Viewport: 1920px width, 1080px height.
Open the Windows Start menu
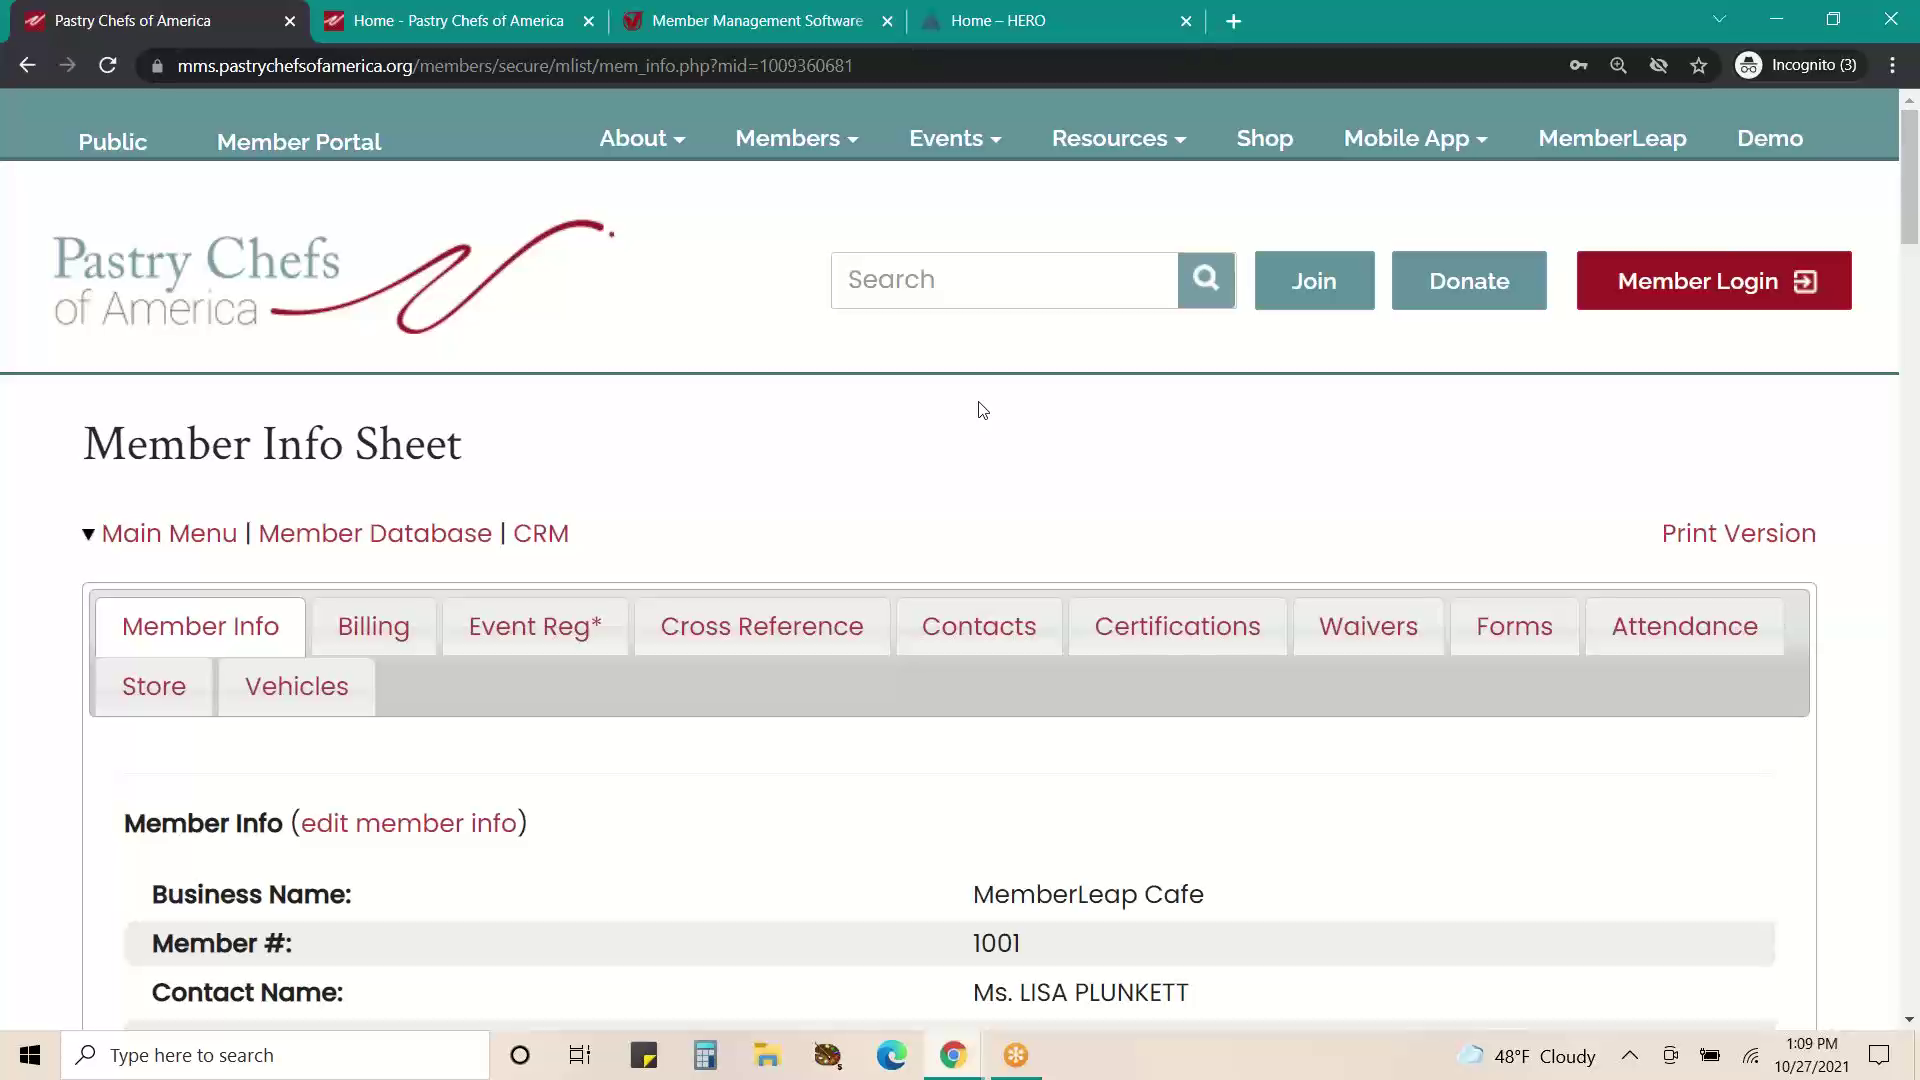(x=30, y=1055)
